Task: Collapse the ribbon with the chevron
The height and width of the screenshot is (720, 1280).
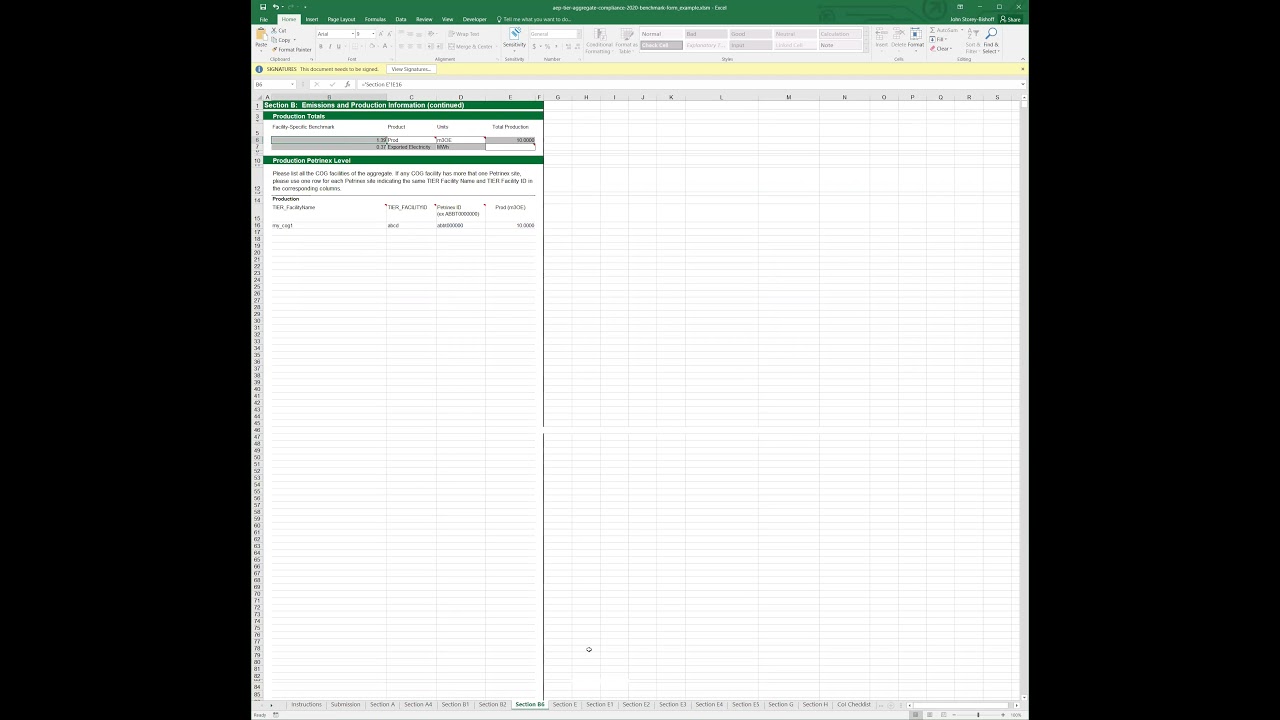Action: pyautogui.click(x=1023, y=59)
